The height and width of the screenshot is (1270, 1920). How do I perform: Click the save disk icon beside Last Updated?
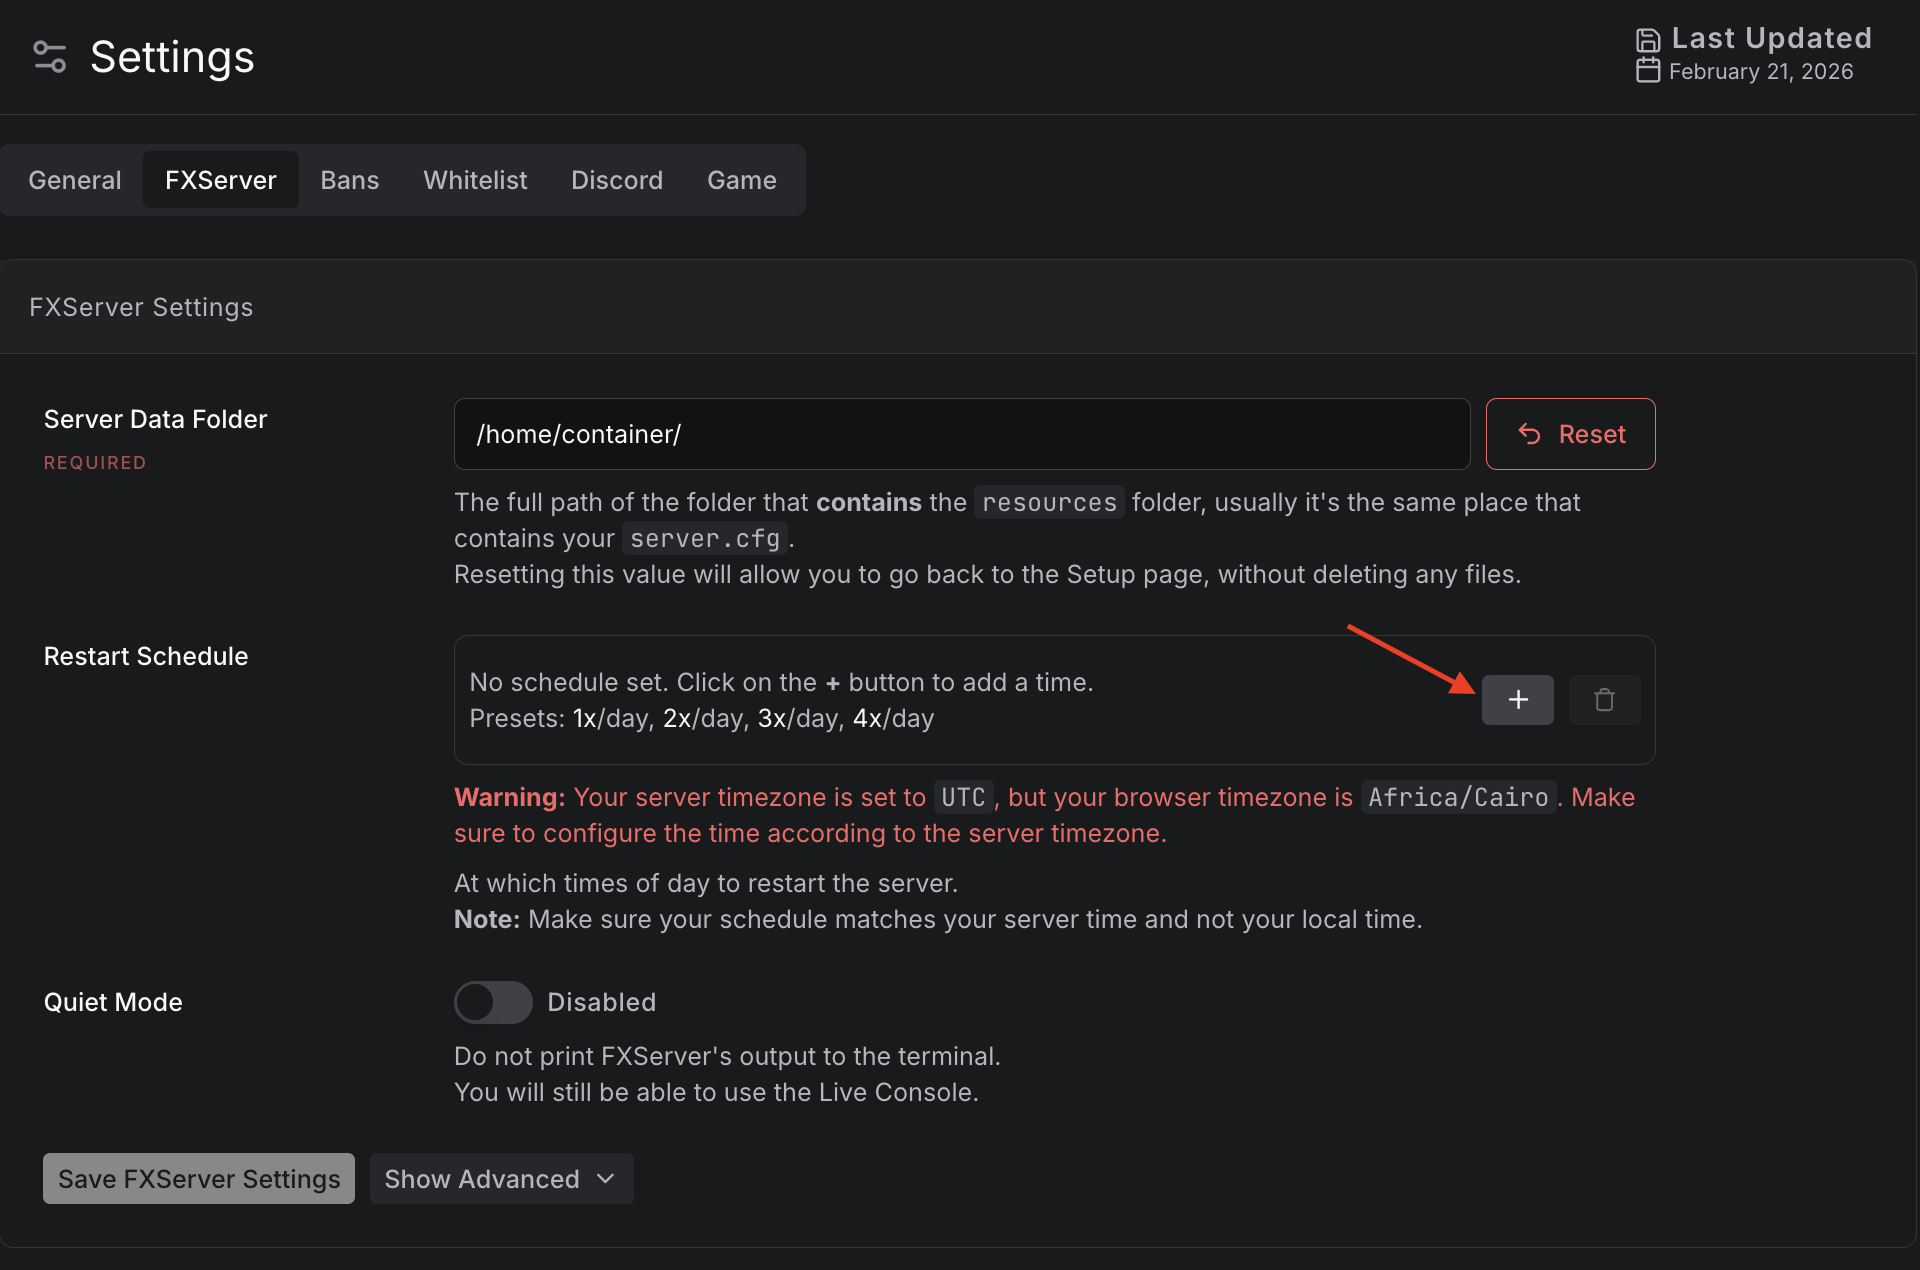point(1647,40)
